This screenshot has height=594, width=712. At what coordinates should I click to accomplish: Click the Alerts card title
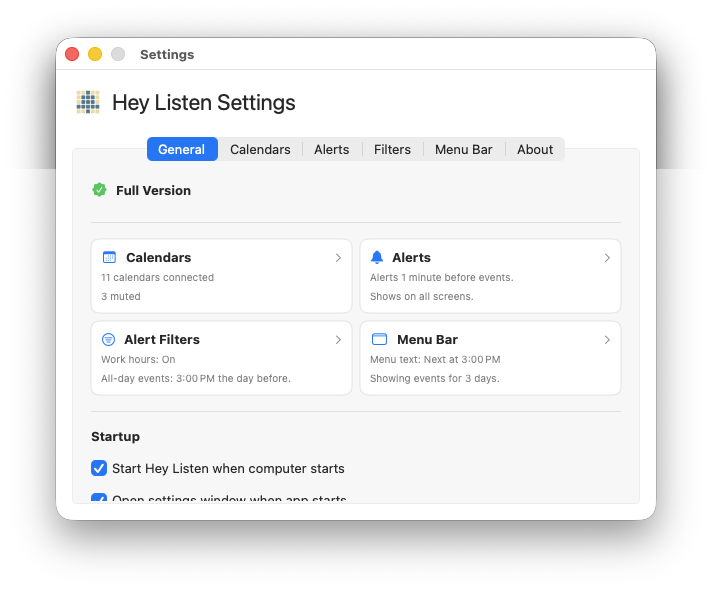[x=411, y=257]
